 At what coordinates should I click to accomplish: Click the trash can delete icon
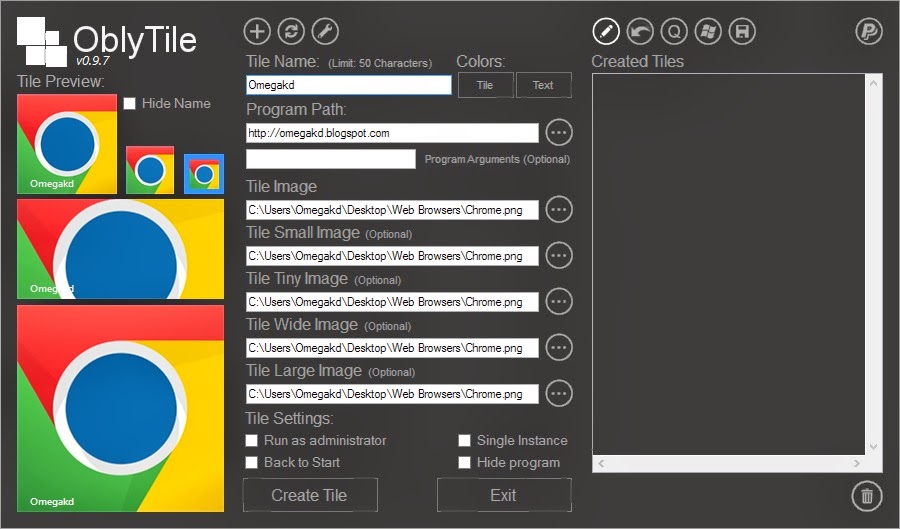867,496
